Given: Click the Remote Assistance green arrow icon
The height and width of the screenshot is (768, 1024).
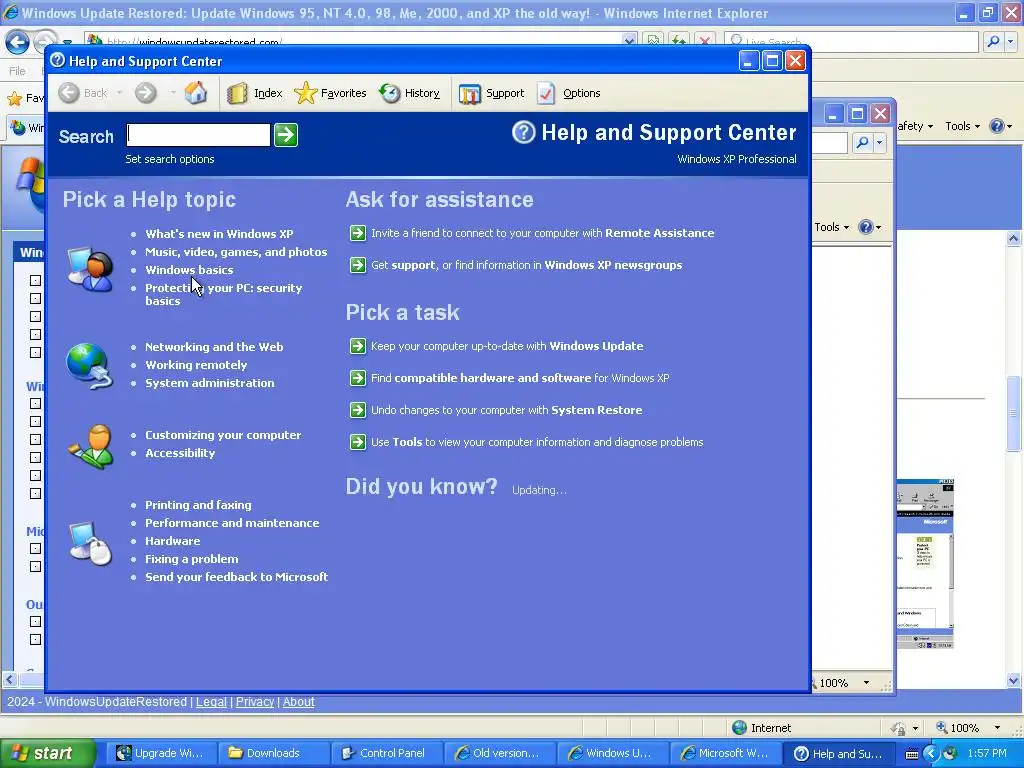Looking at the screenshot, I should pos(357,233).
